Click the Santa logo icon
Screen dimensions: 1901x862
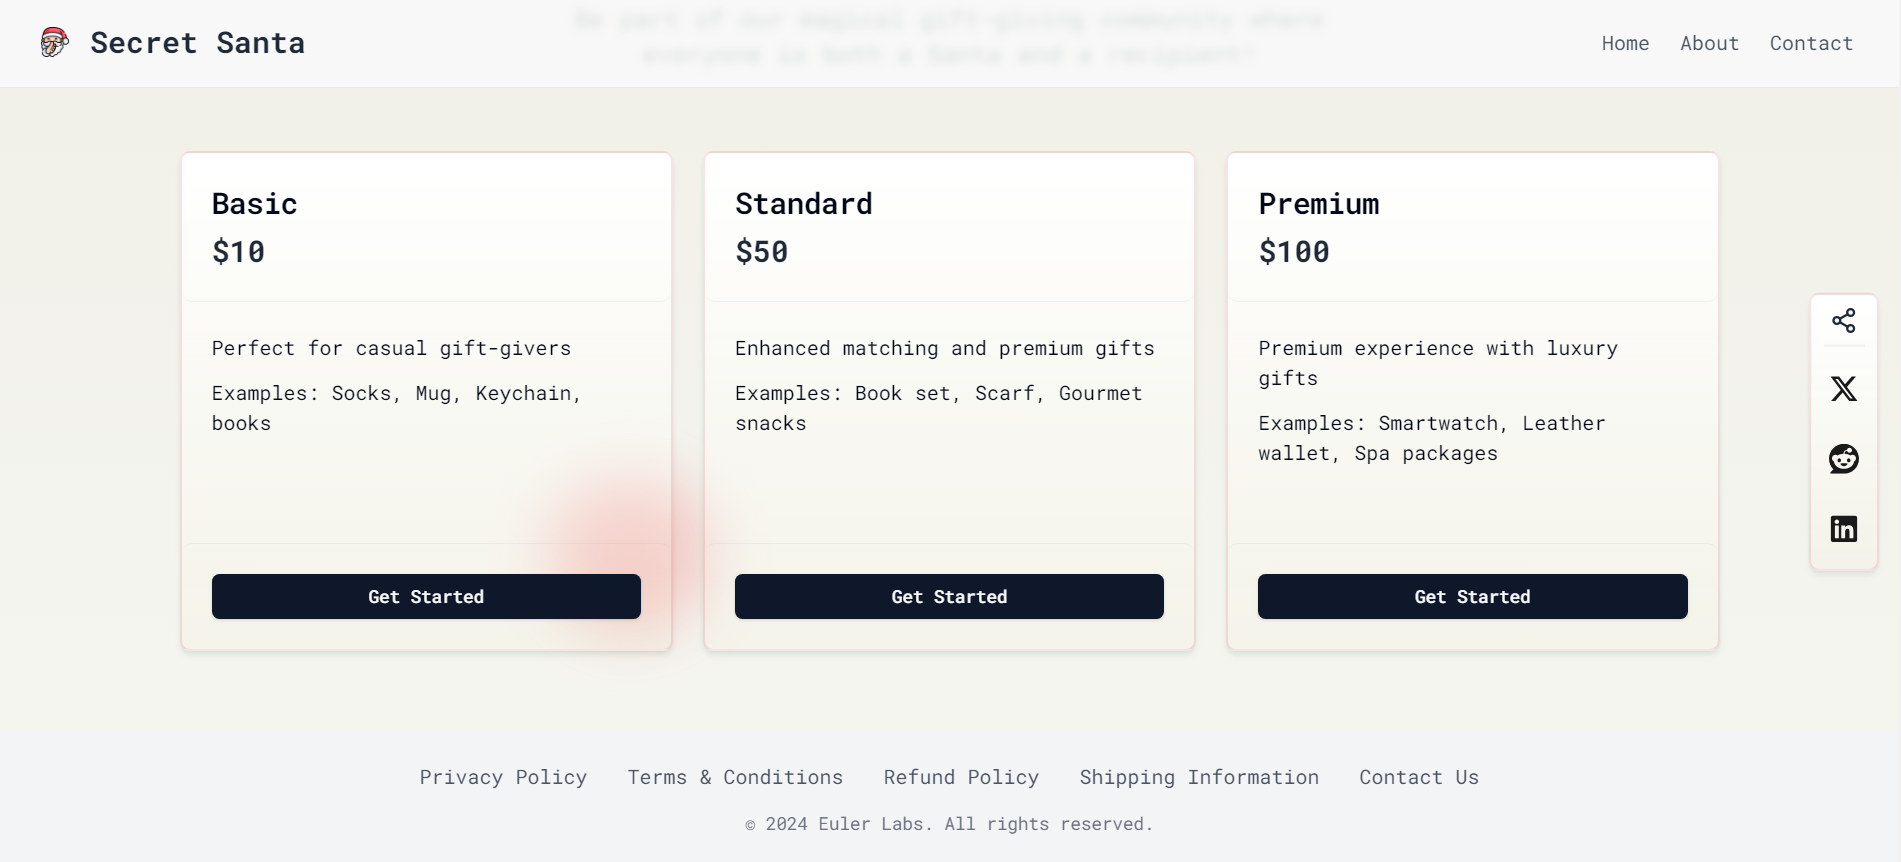54,42
